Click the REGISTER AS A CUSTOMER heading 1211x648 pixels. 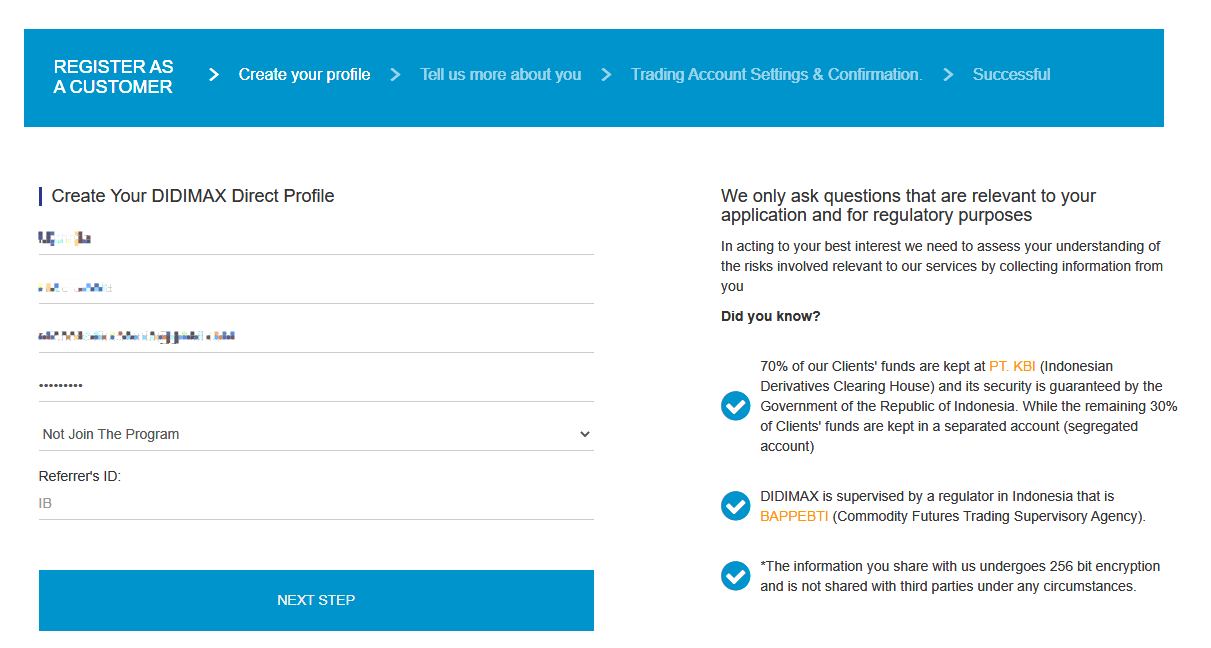coord(113,77)
